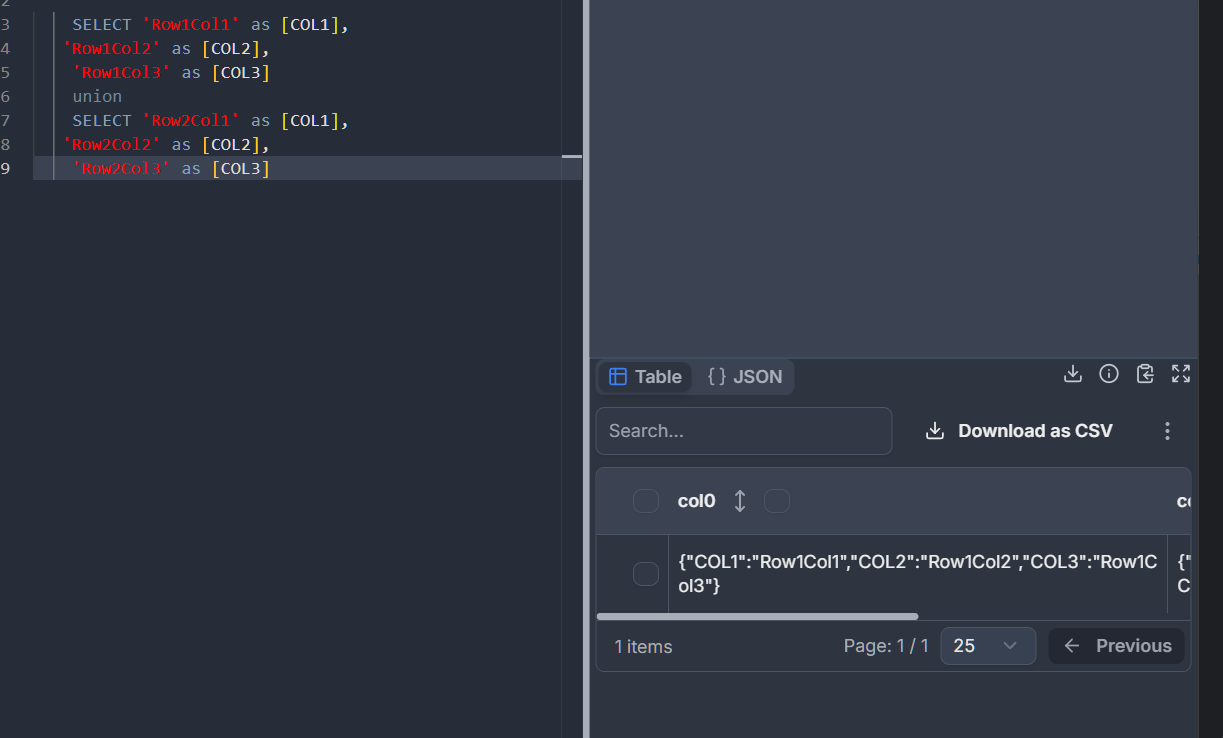Image resolution: width=1223 pixels, height=738 pixels.
Task: Tick the checkbox right of the col0 sort icon
Action: tap(777, 501)
